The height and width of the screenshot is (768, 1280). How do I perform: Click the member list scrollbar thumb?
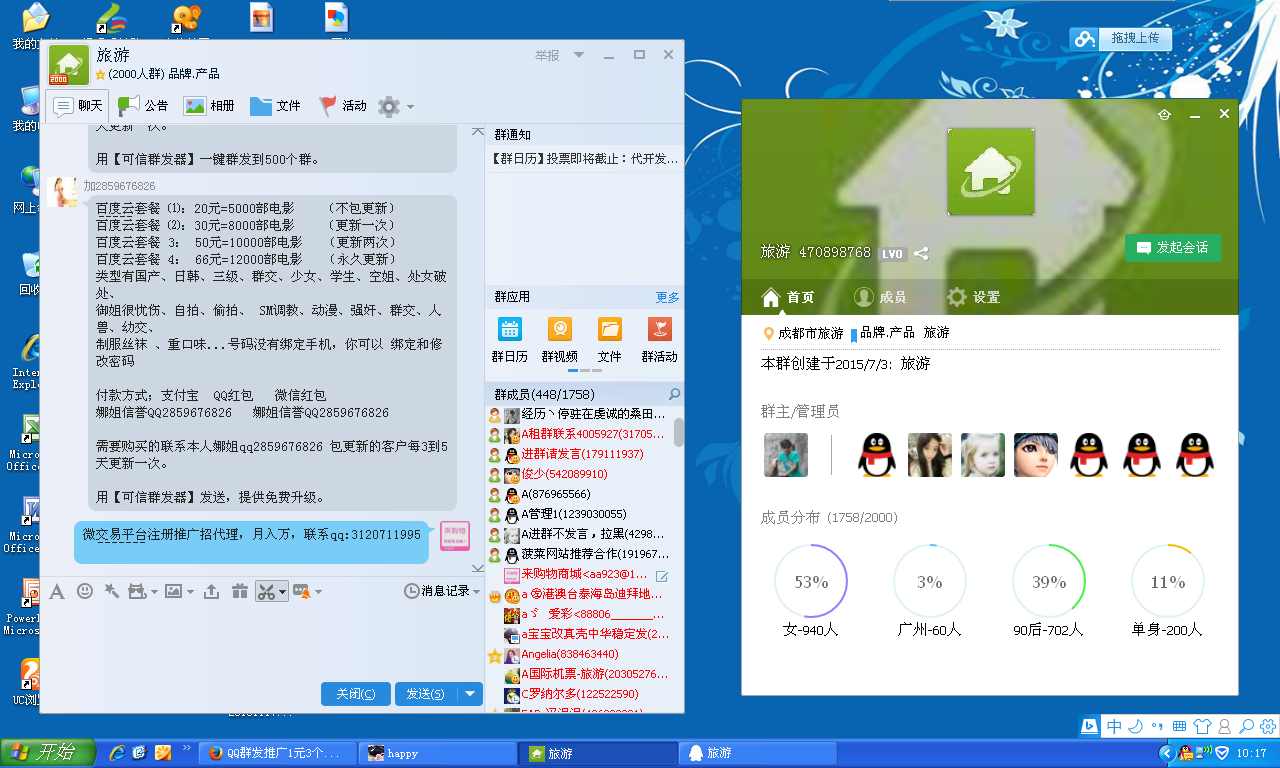tap(679, 432)
